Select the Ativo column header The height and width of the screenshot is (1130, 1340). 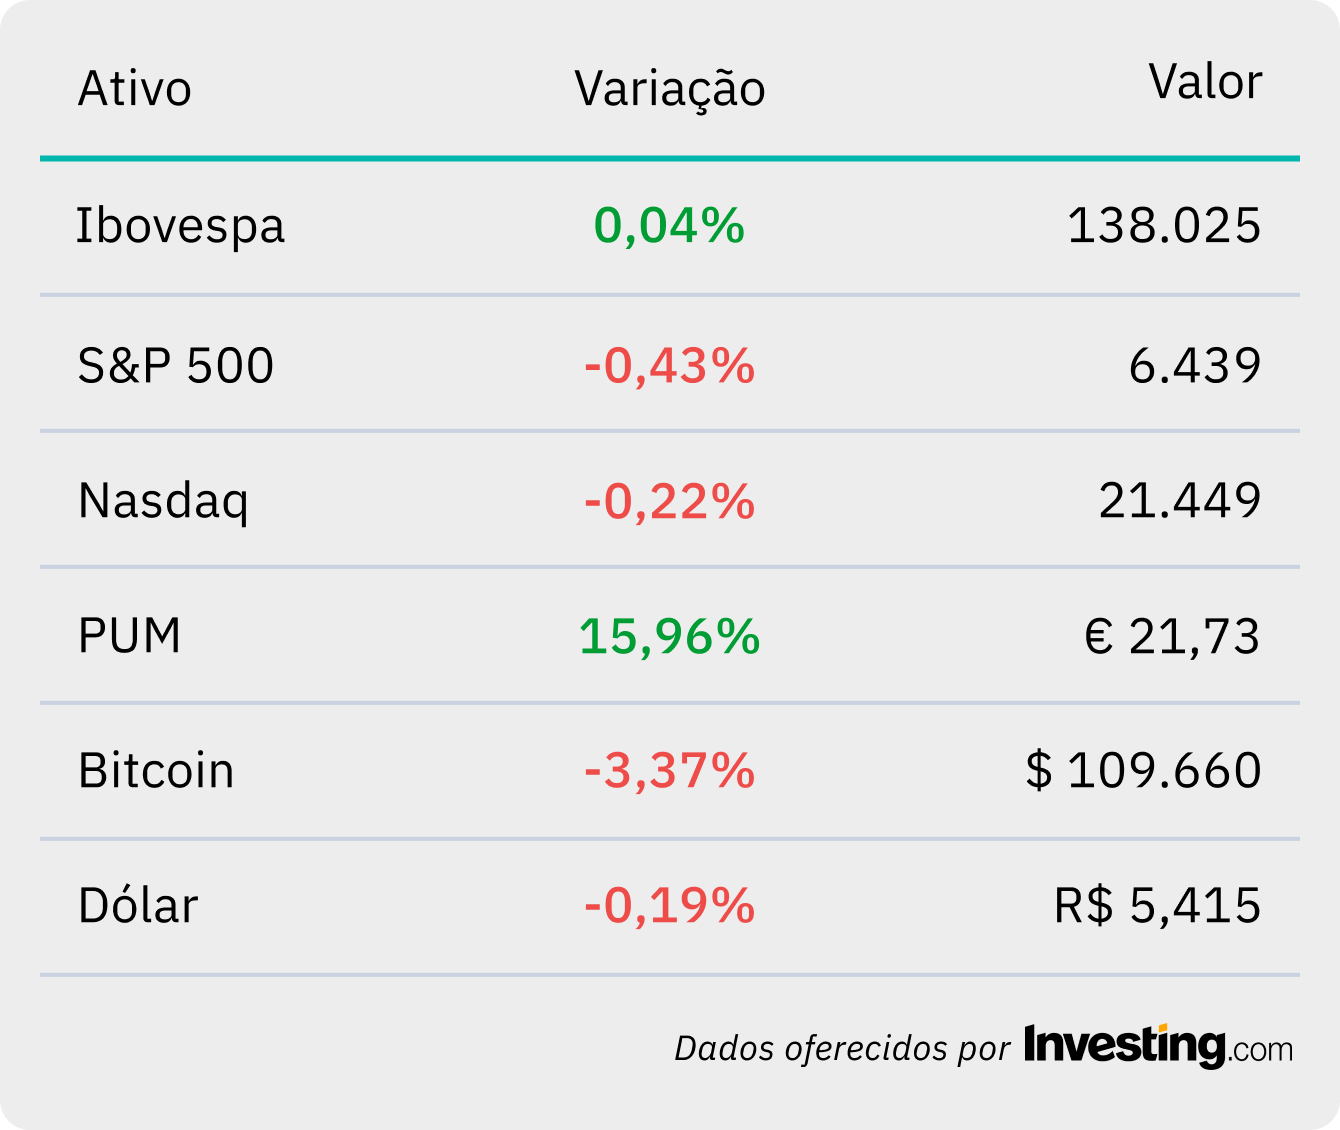point(135,89)
